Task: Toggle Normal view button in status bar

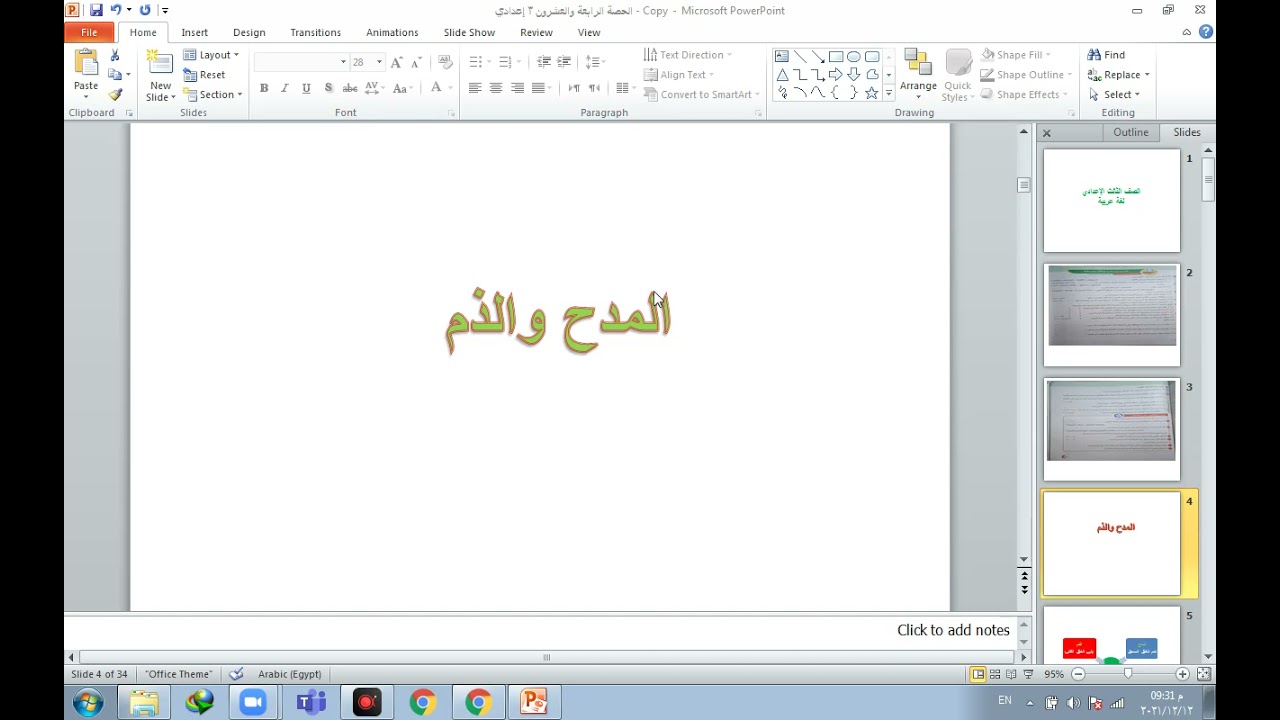Action: [978, 674]
